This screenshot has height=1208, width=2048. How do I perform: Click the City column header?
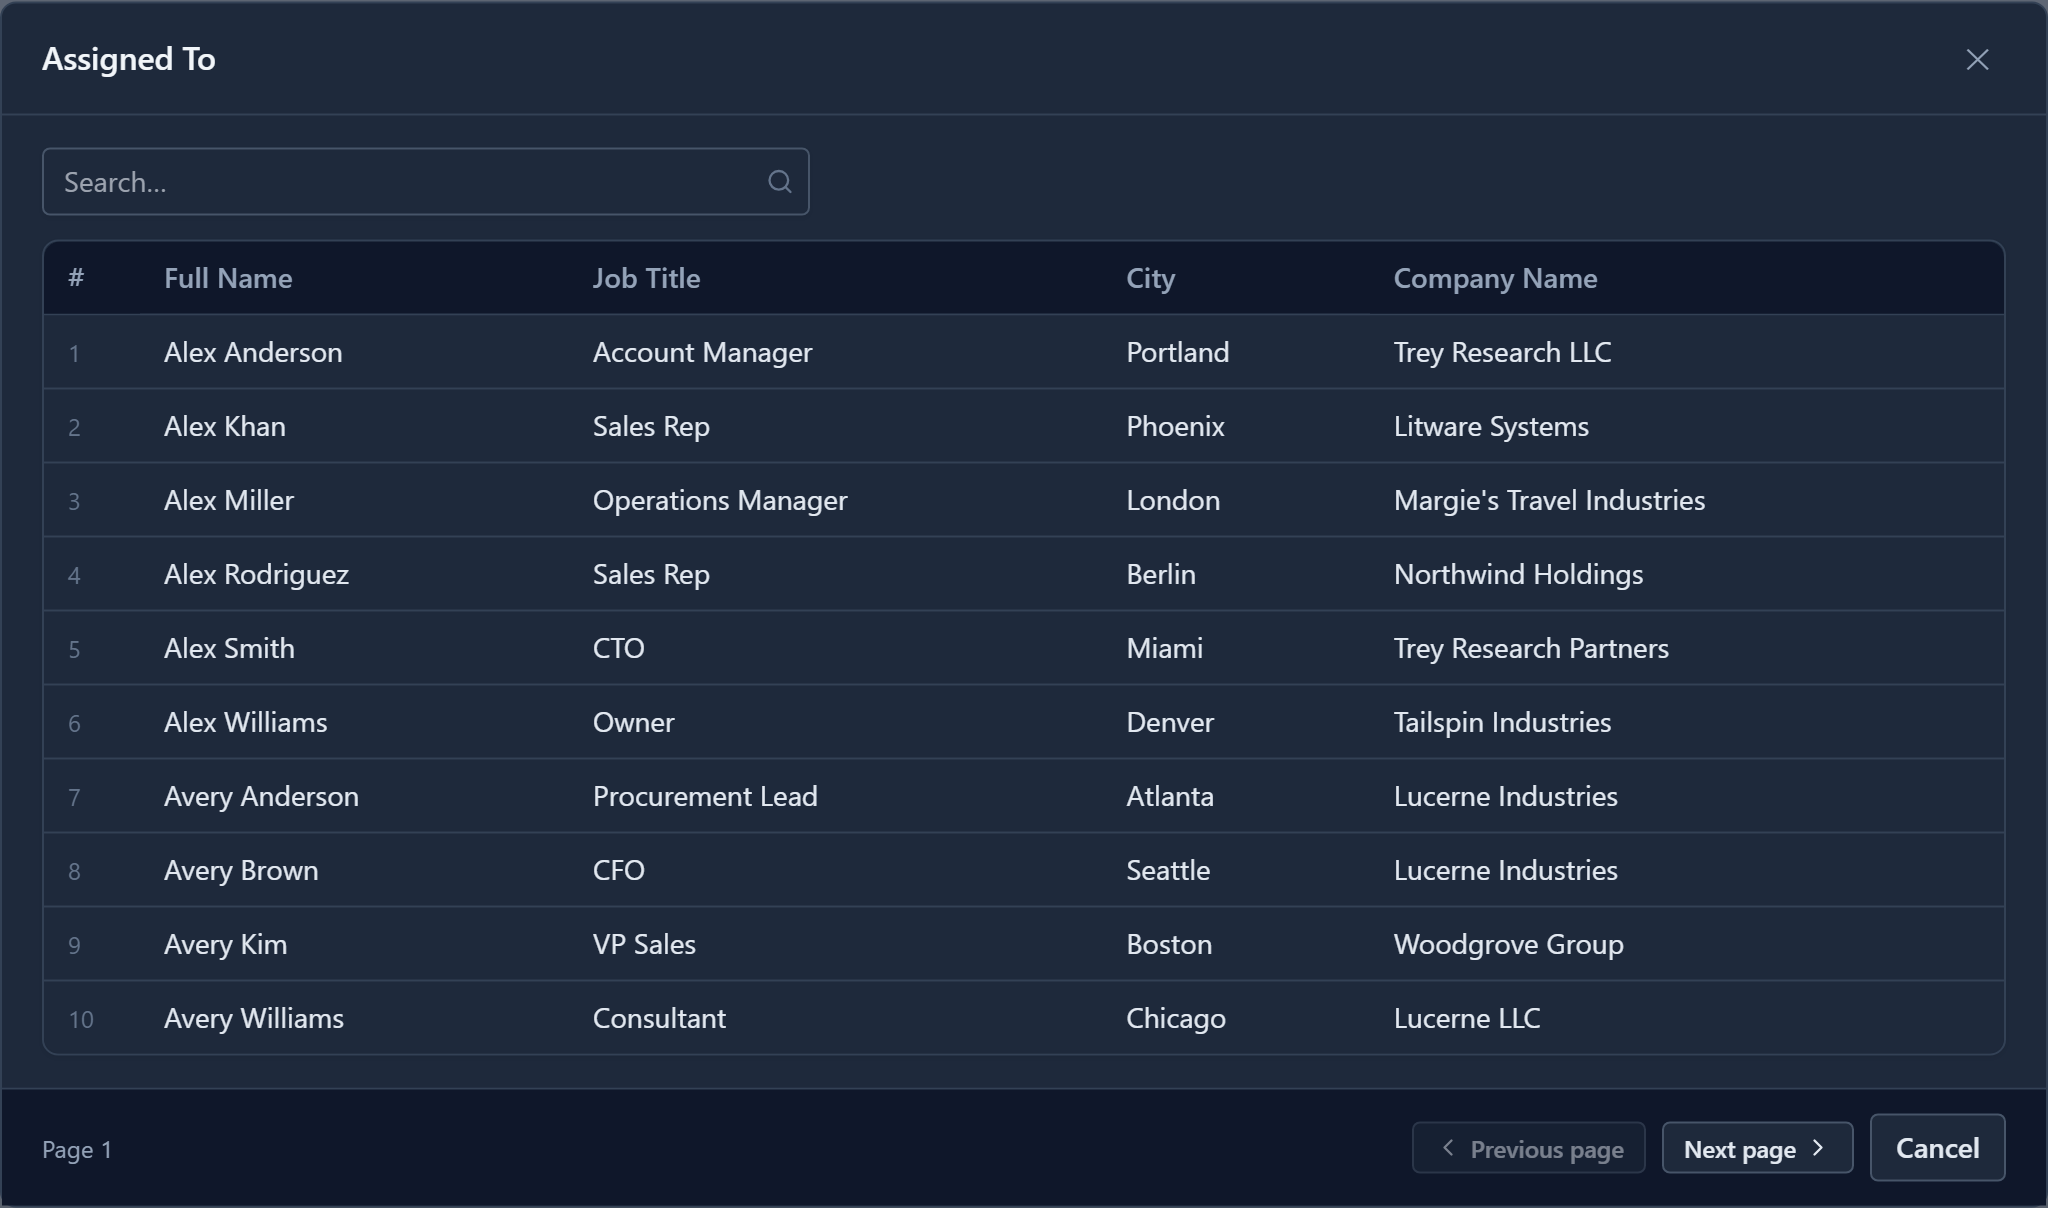point(1150,278)
